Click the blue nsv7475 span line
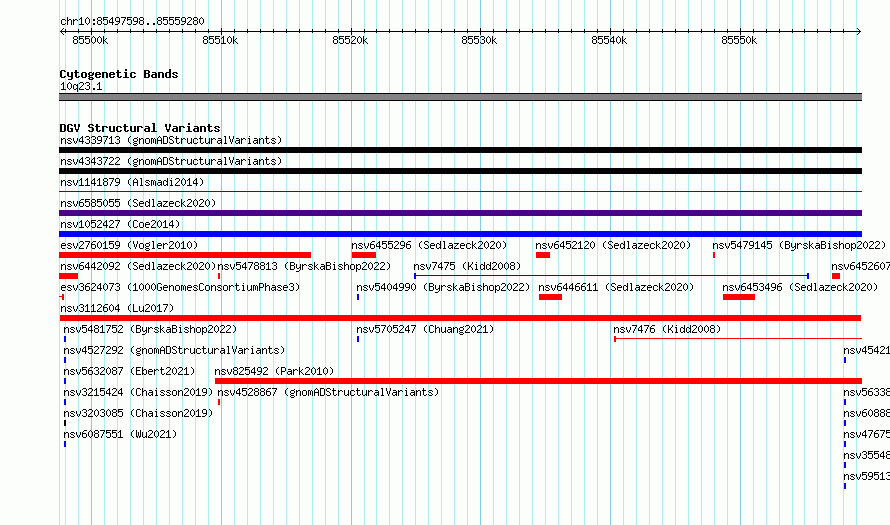The image size is (890, 525). (611, 276)
